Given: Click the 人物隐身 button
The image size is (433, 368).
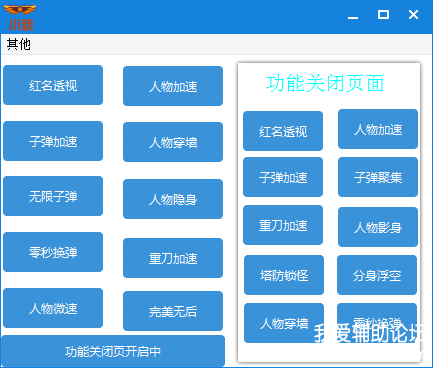Looking at the screenshot, I should click(x=173, y=199).
